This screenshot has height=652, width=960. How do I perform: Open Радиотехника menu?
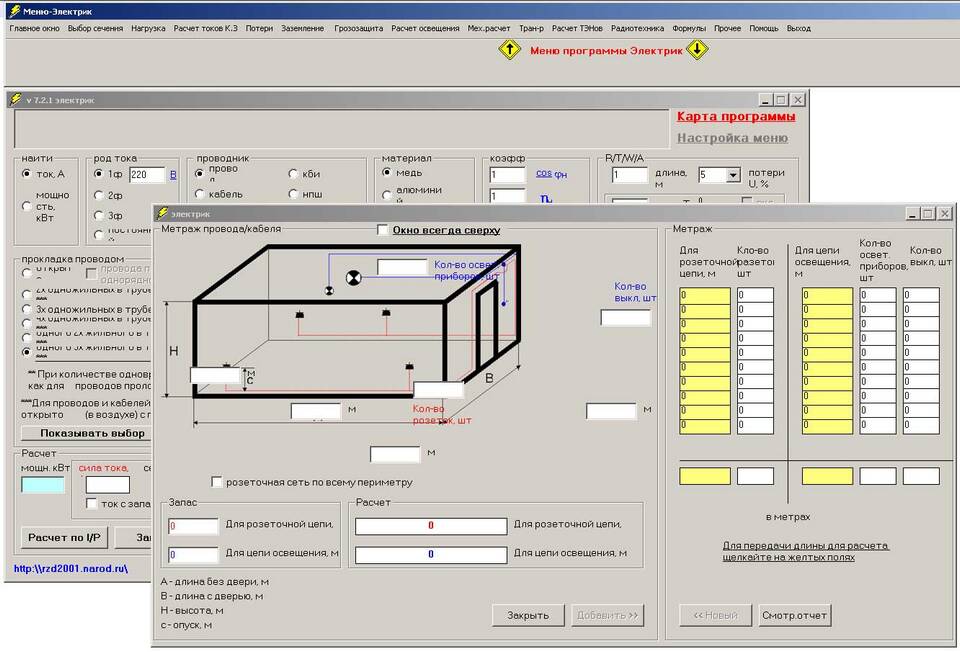(x=637, y=28)
